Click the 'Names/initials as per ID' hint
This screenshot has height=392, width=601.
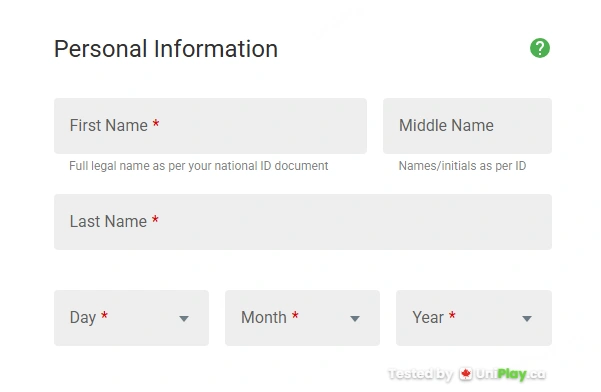click(462, 166)
